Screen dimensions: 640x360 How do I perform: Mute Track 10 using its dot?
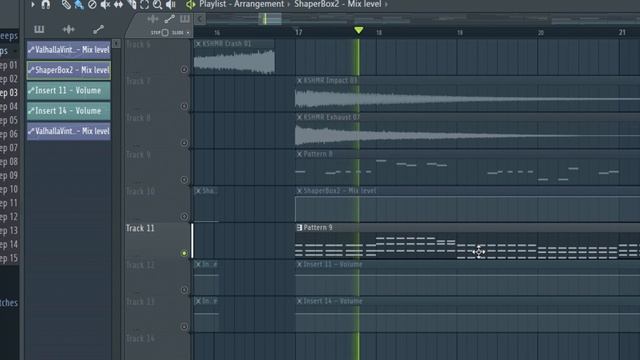pos(184,216)
